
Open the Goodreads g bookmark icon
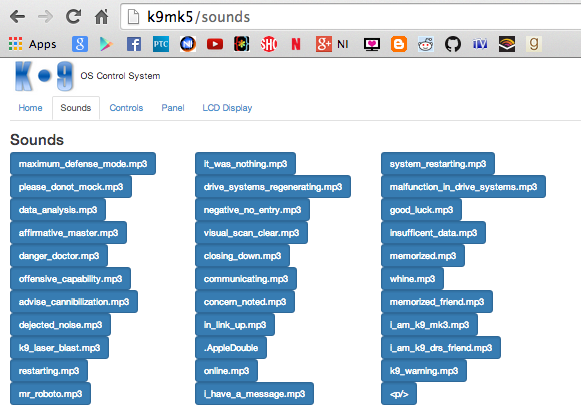point(534,44)
